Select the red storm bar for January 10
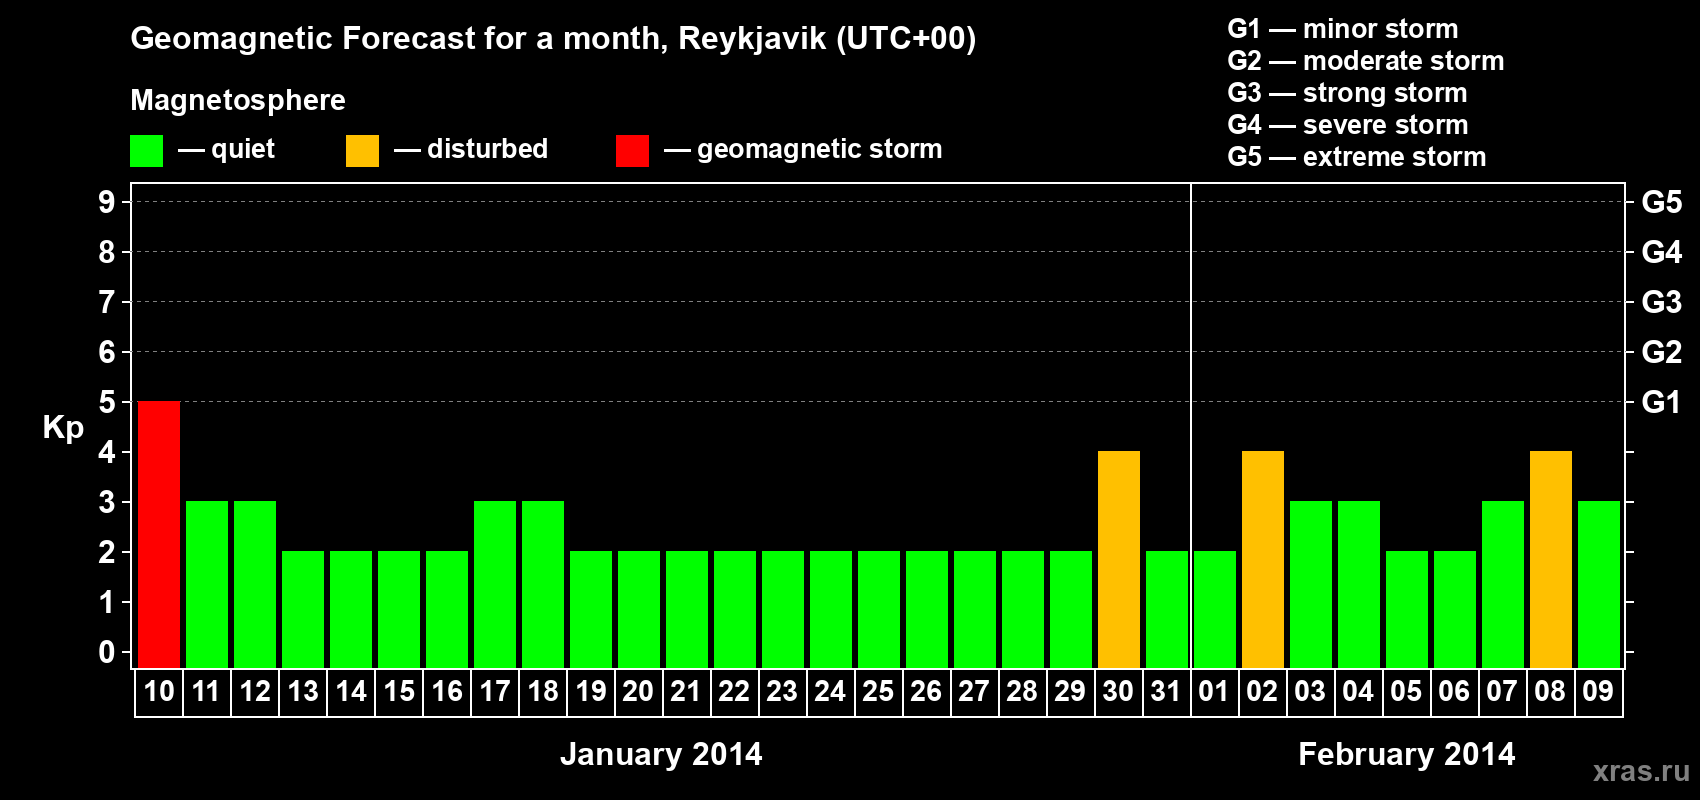1700x800 pixels. point(159,534)
